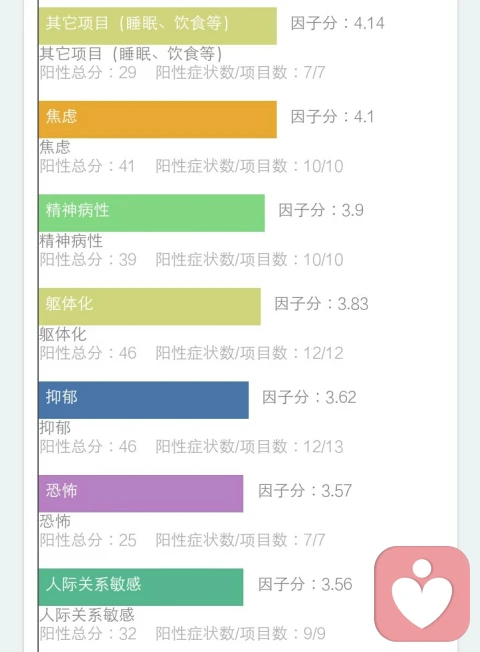Click the 因子分：4.1 score label
Image resolution: width=480 pixels, height=652 pixels.
[332, 116]
